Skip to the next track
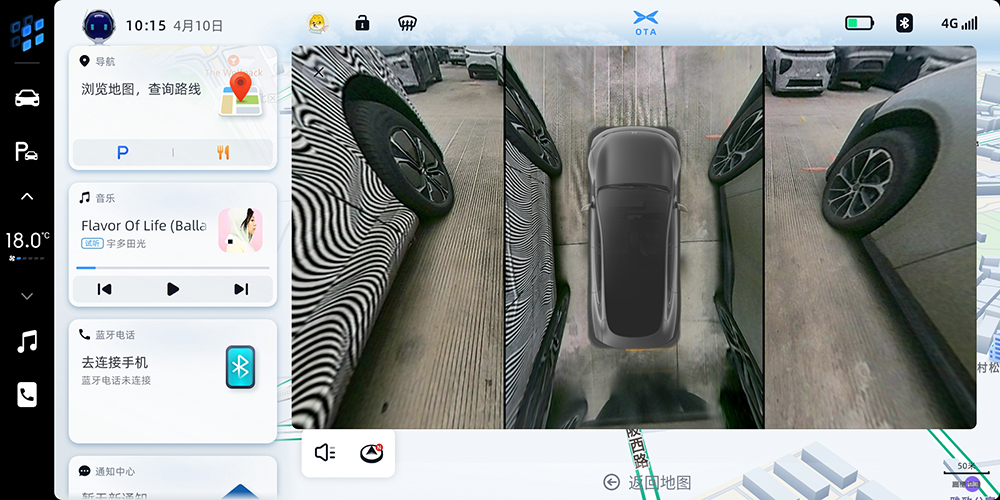1000x500 pixels. pyautogui.click(x=241, y=289)
